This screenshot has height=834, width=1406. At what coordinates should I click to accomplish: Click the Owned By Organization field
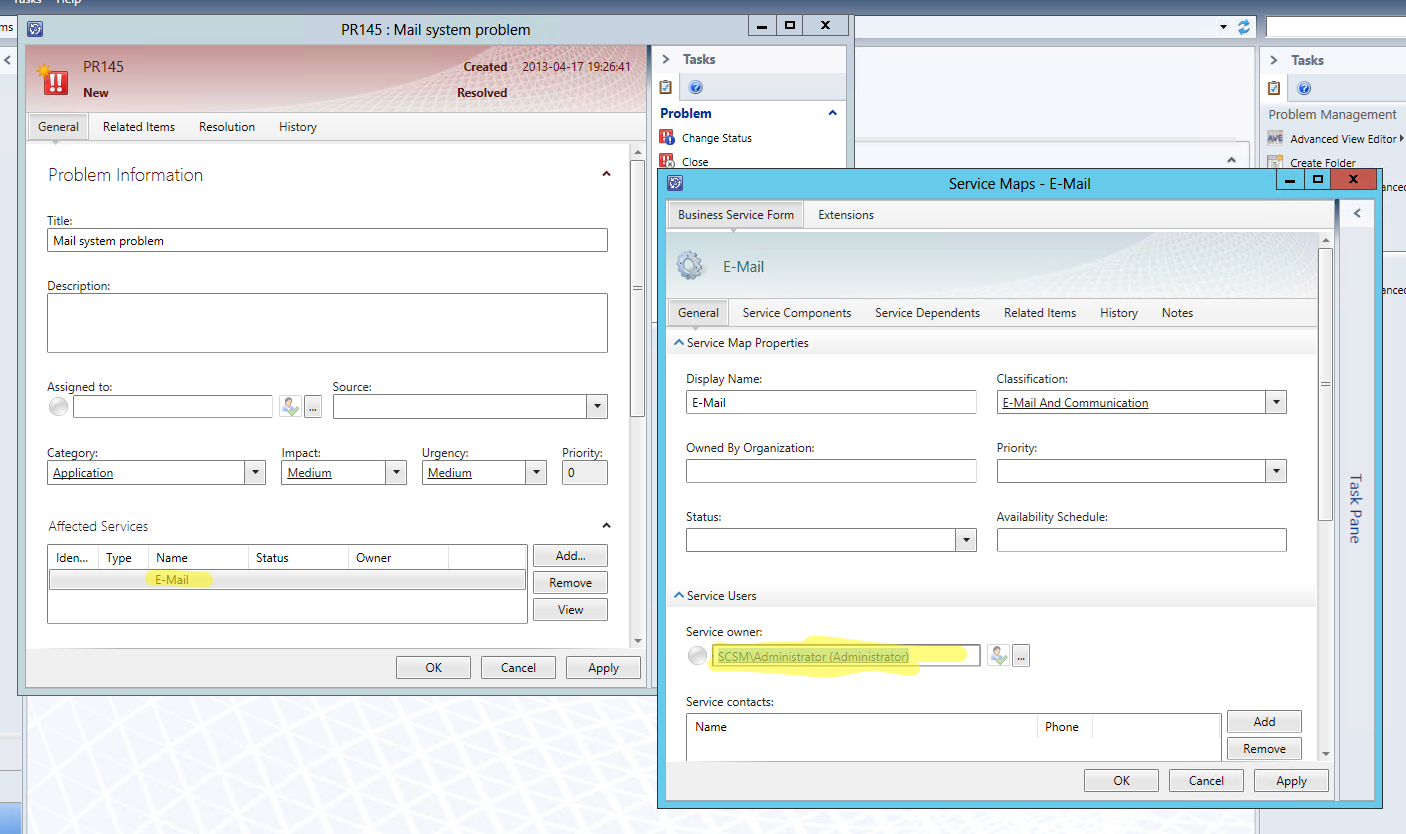tap(831, 471)
